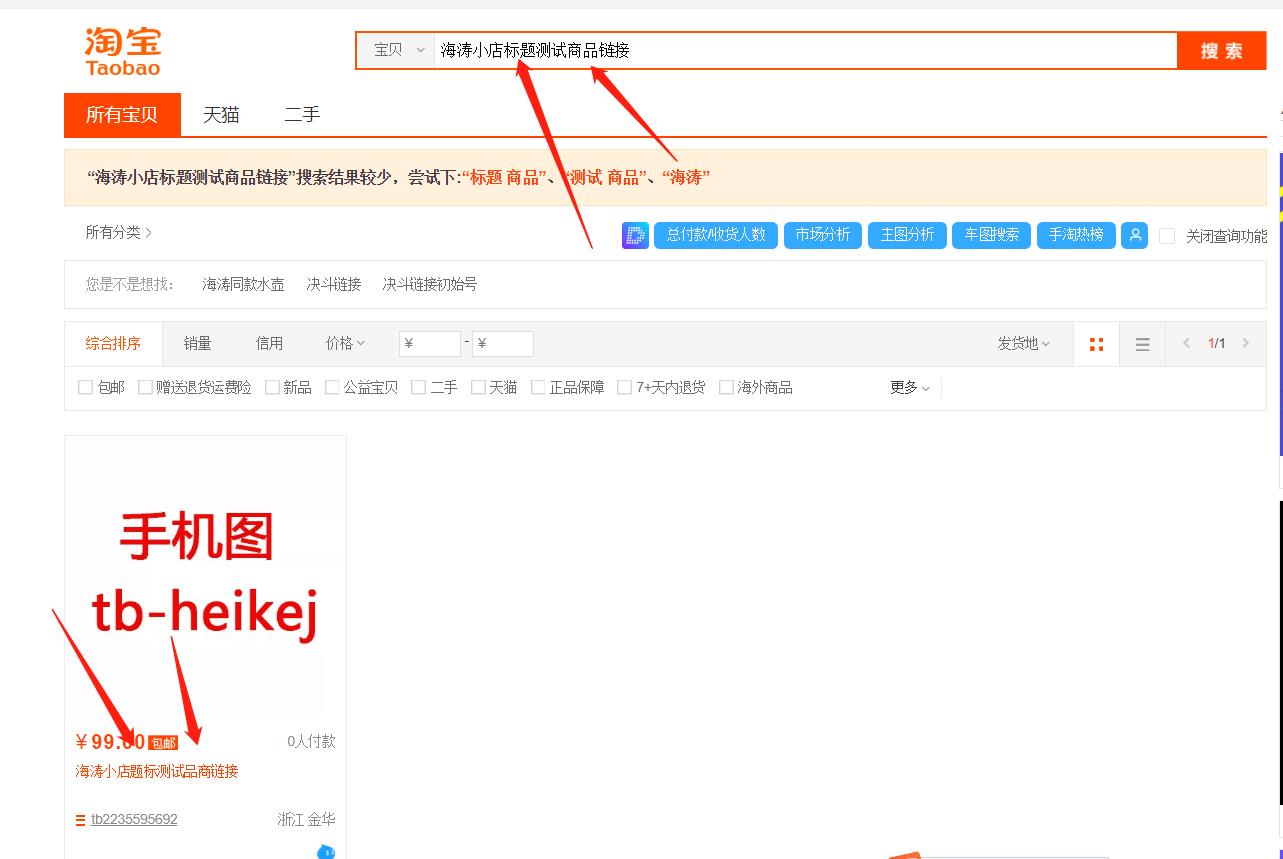
Task: Switch to grid view layout
Action: (1096, 343)
